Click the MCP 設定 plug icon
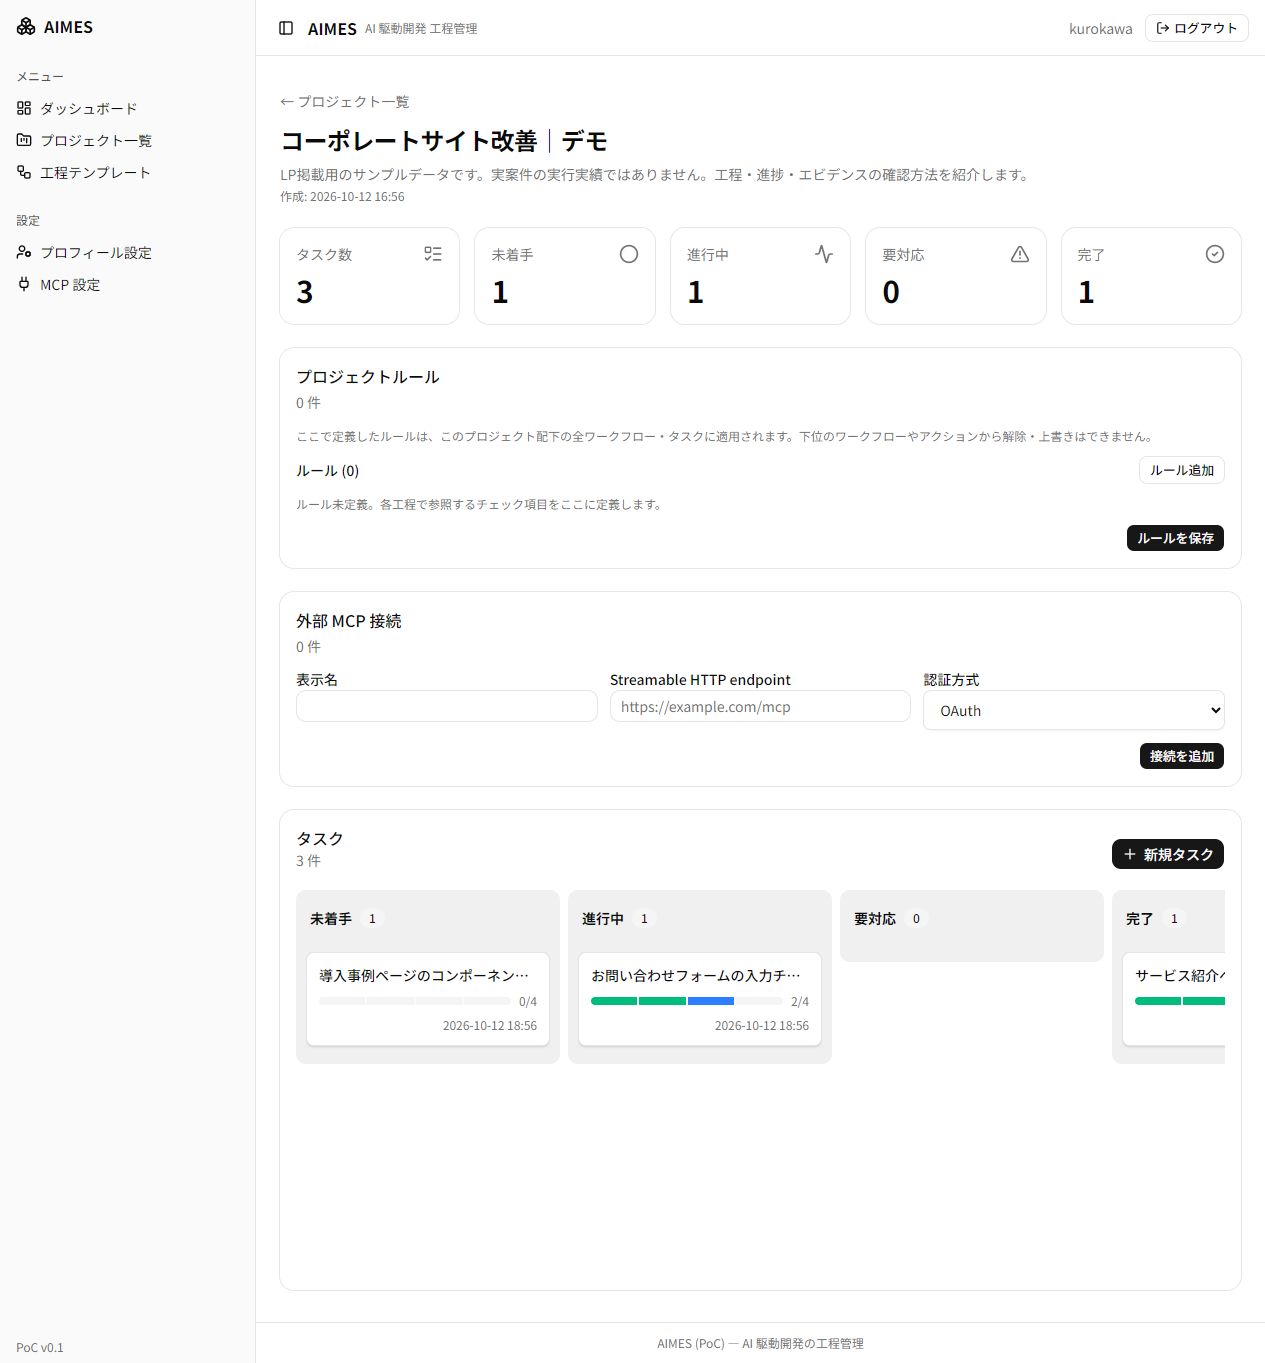Image resolution: width=1265 pixels, height=1363 pixels. click(24, 284)
